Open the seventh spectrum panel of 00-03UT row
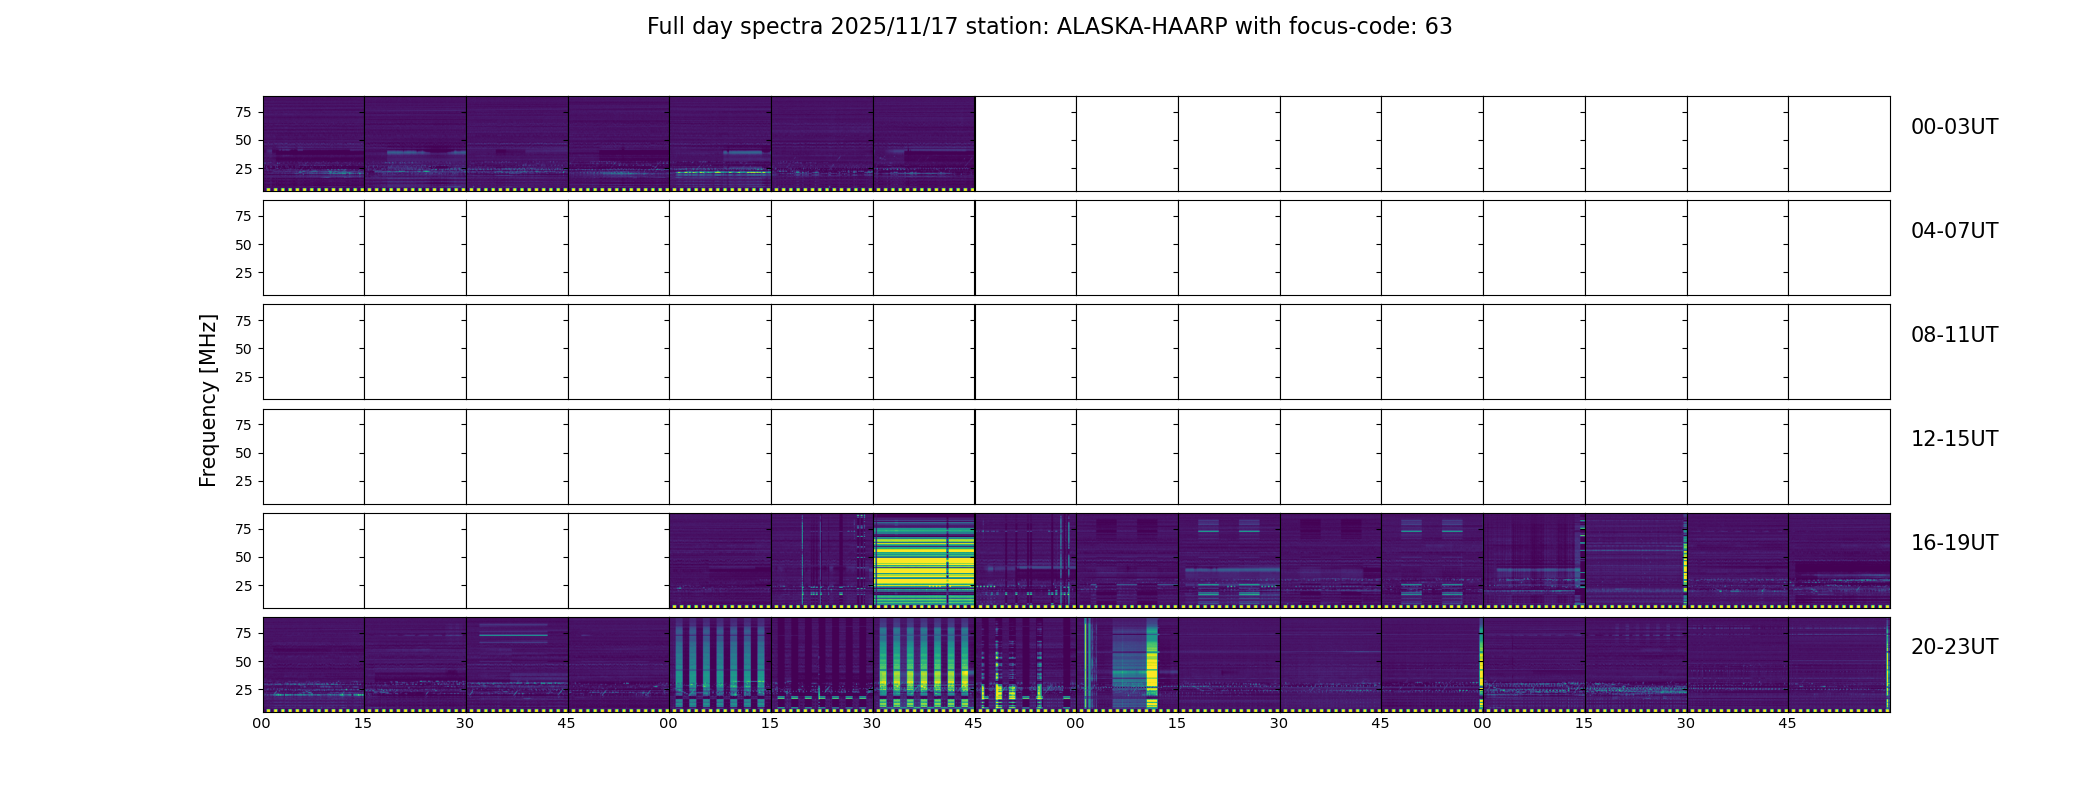 [924, 144]
